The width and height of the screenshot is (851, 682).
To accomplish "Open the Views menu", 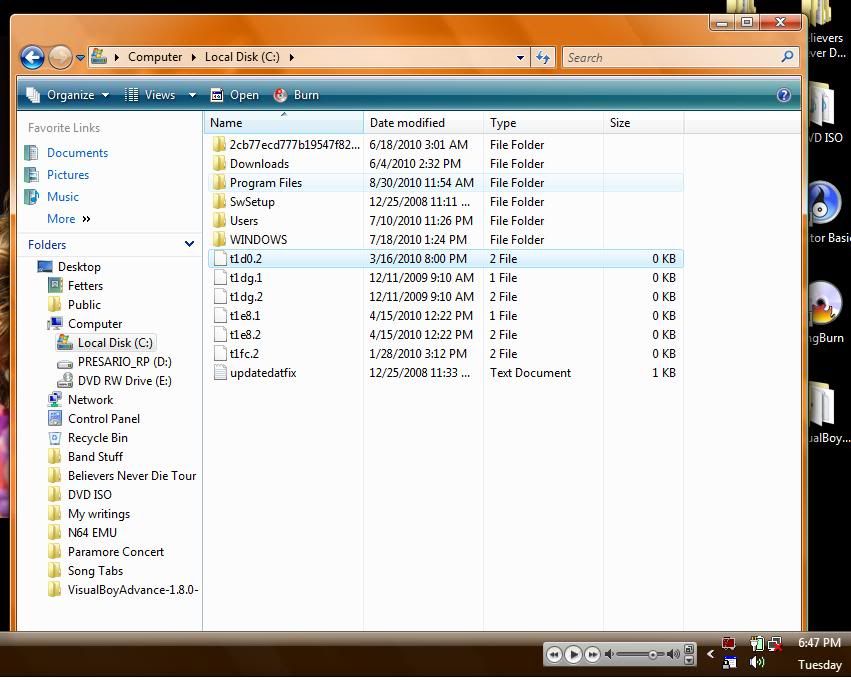I will 150,95.
